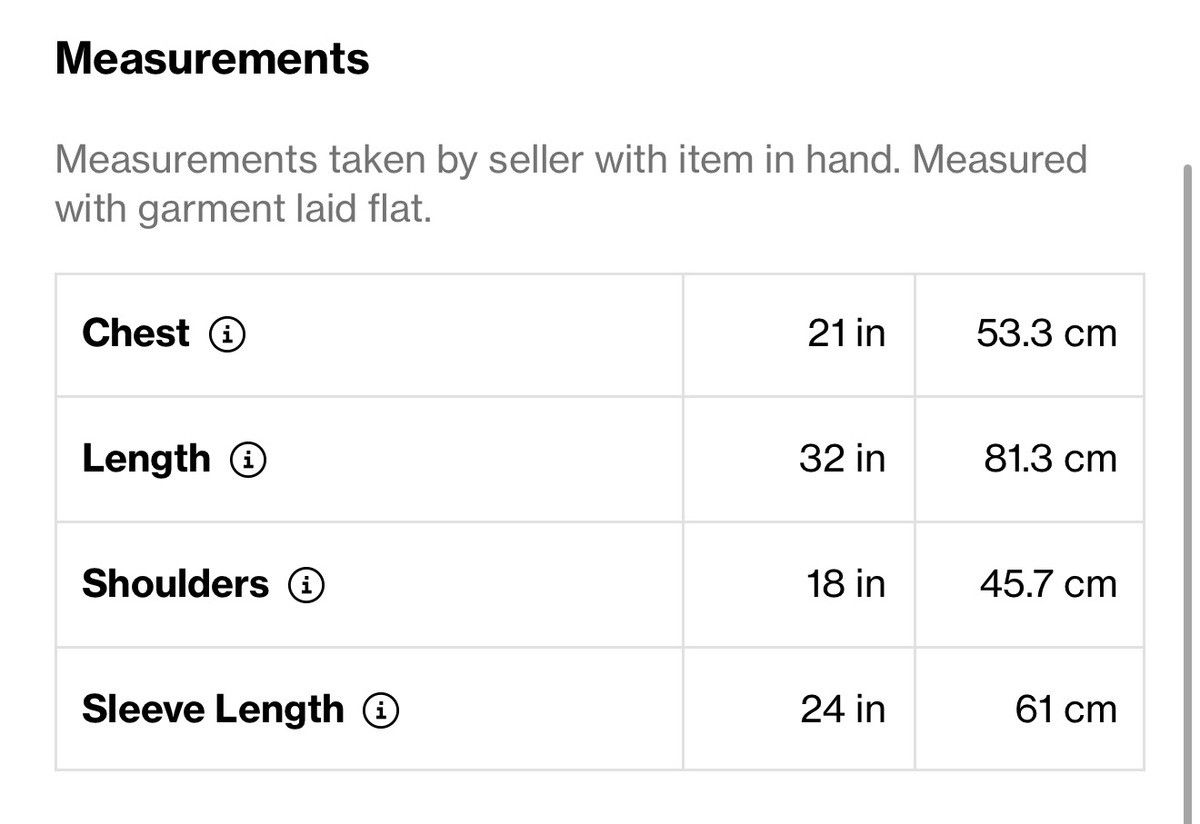Click the 'garment laid flat' description line
The image size is (1200, 824).
(243, 210)
